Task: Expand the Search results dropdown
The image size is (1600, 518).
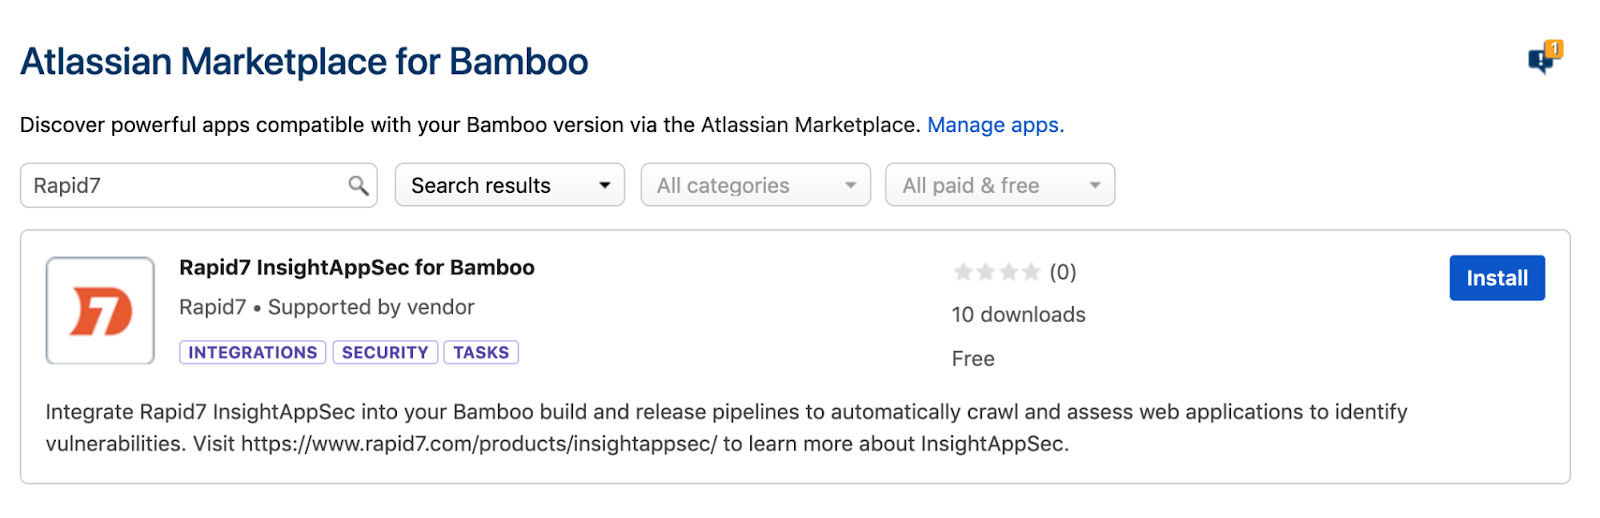Action: click(509, 186)
